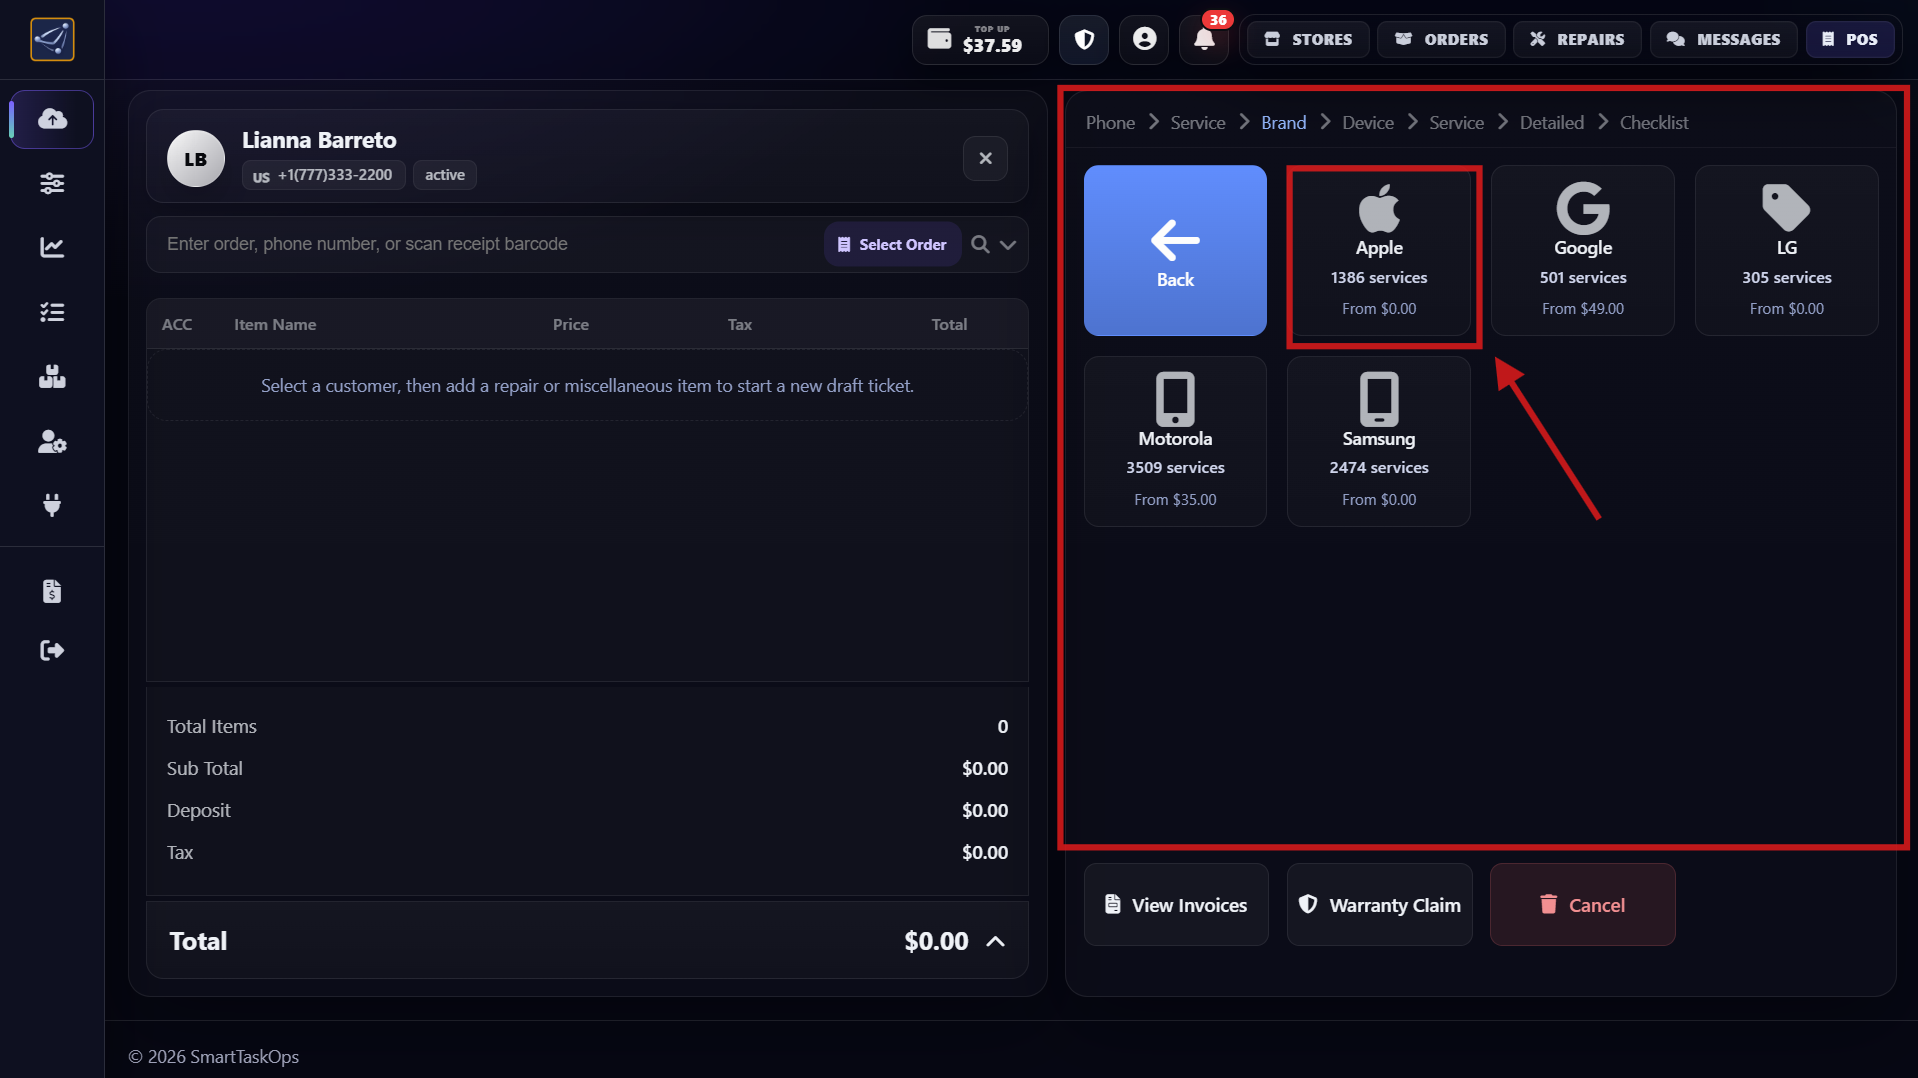Click the logout sidebar icon

pyautogui.click(x=52, y=651)
